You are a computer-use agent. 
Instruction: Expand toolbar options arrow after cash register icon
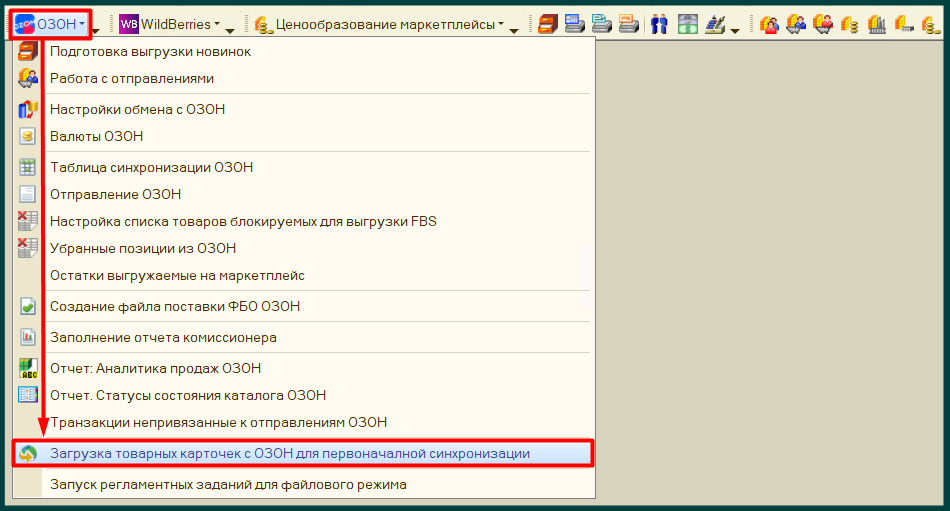[x=735, y=29]
